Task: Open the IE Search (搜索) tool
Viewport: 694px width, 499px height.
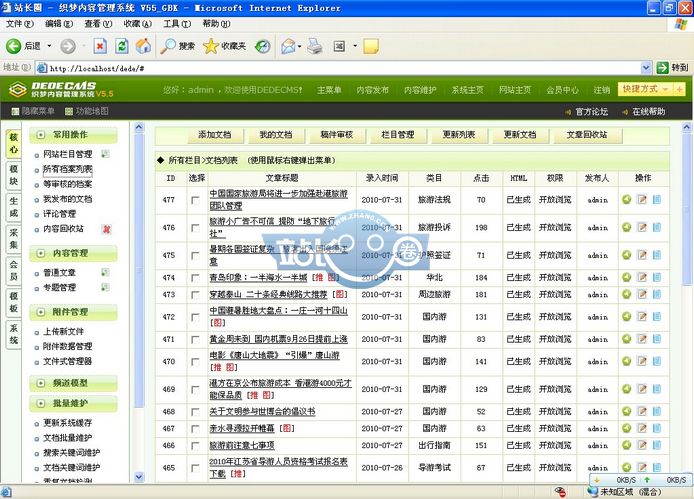Action: pyautogui.click(x=177, y=46)
